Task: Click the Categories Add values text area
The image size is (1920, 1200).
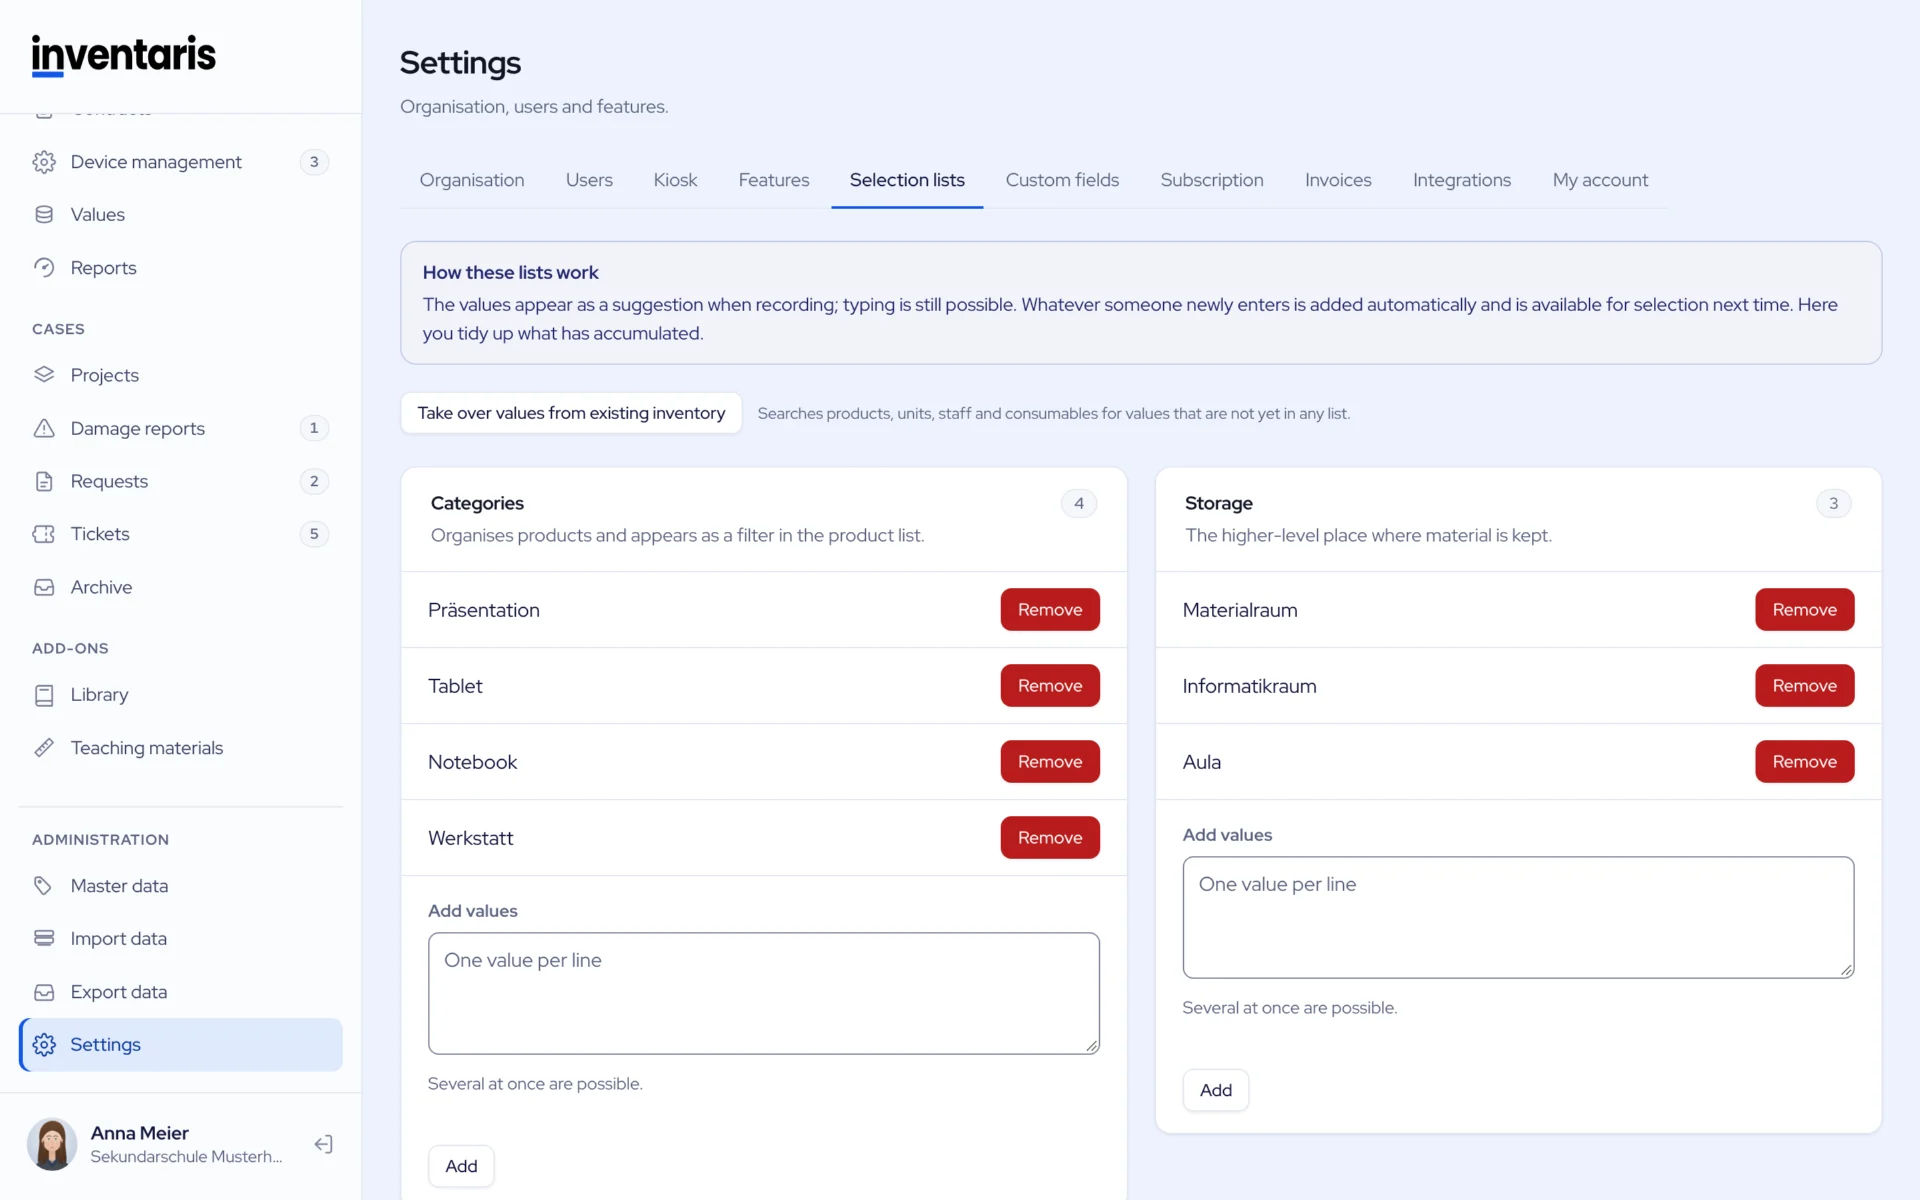Action: pyautogui.click(x=764, y=994)
